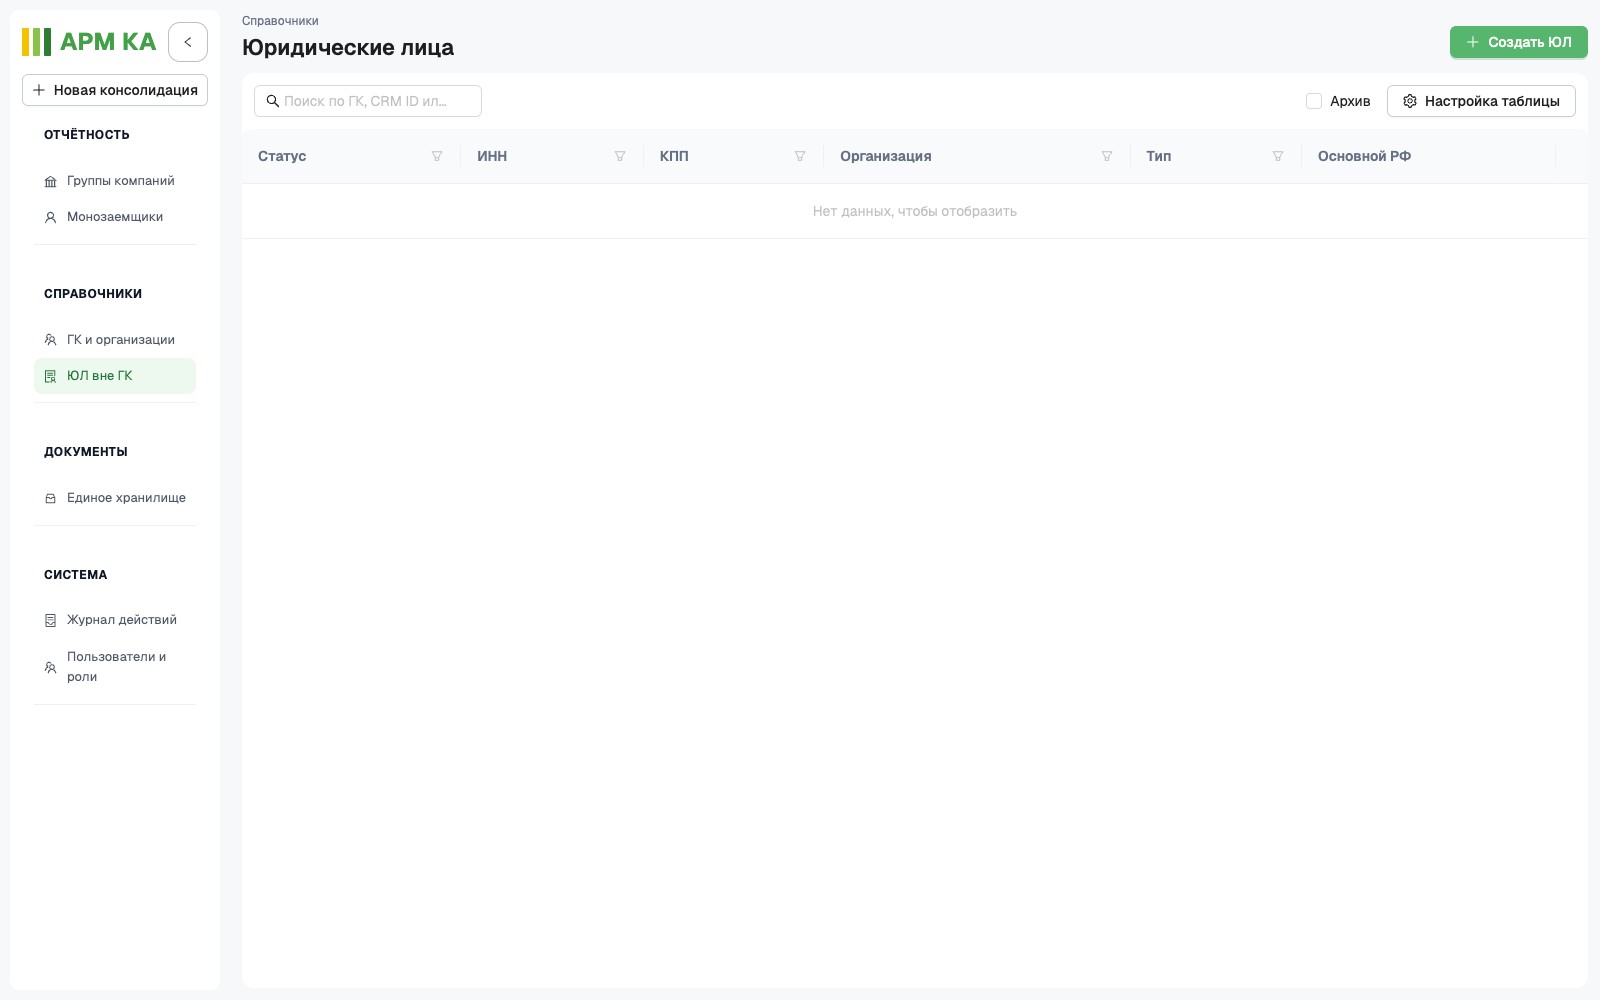The image size is (1600, 1000).
Task: Focus the search field Поиск по ГК
Action: [368, 101]
